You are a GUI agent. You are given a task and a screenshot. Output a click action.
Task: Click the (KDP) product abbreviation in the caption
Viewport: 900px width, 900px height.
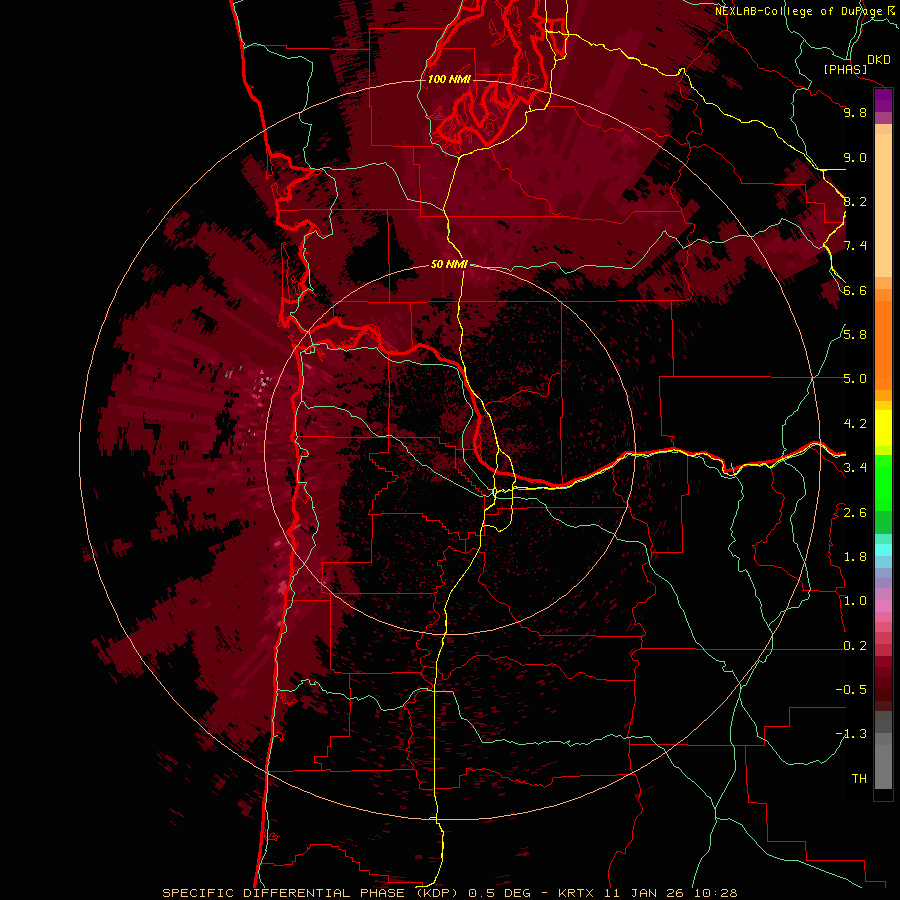[436, 893]
